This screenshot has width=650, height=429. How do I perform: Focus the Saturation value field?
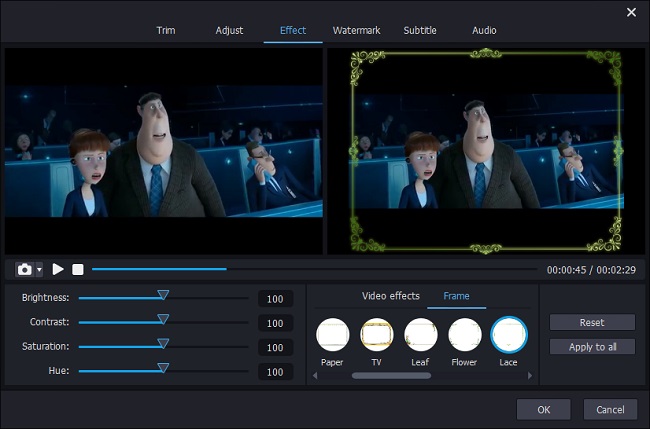275,347
